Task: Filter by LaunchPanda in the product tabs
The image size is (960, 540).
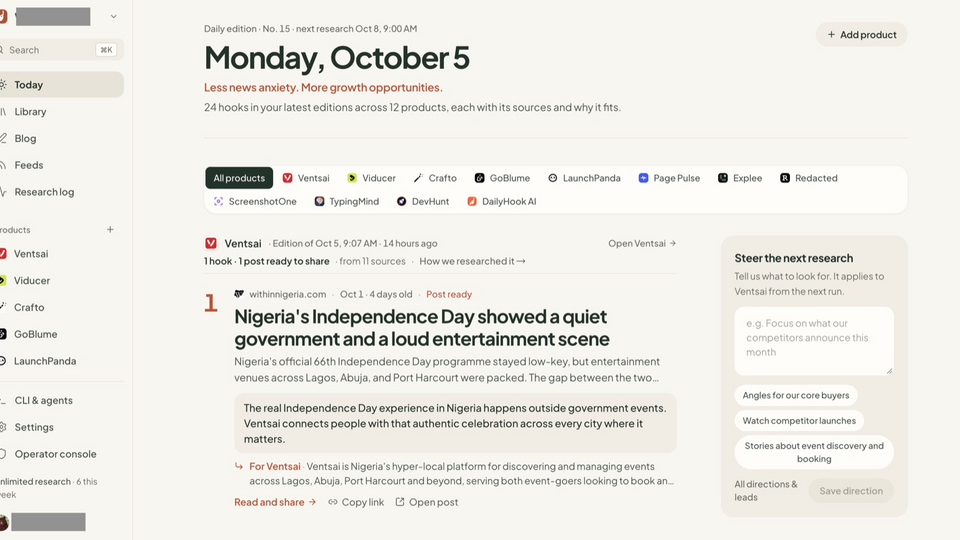Action: 583,178
